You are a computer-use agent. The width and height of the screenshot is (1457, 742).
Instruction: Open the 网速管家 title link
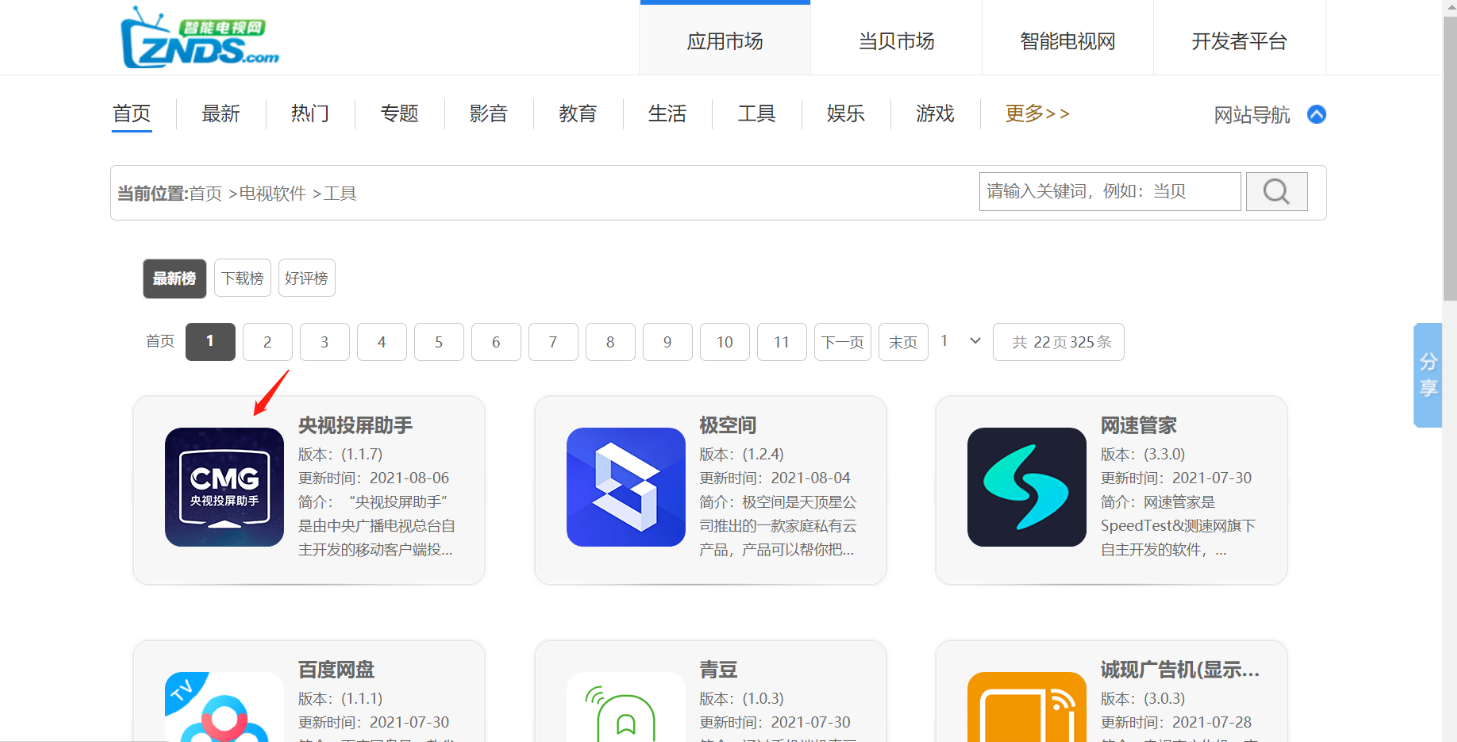pos(1139,425)
